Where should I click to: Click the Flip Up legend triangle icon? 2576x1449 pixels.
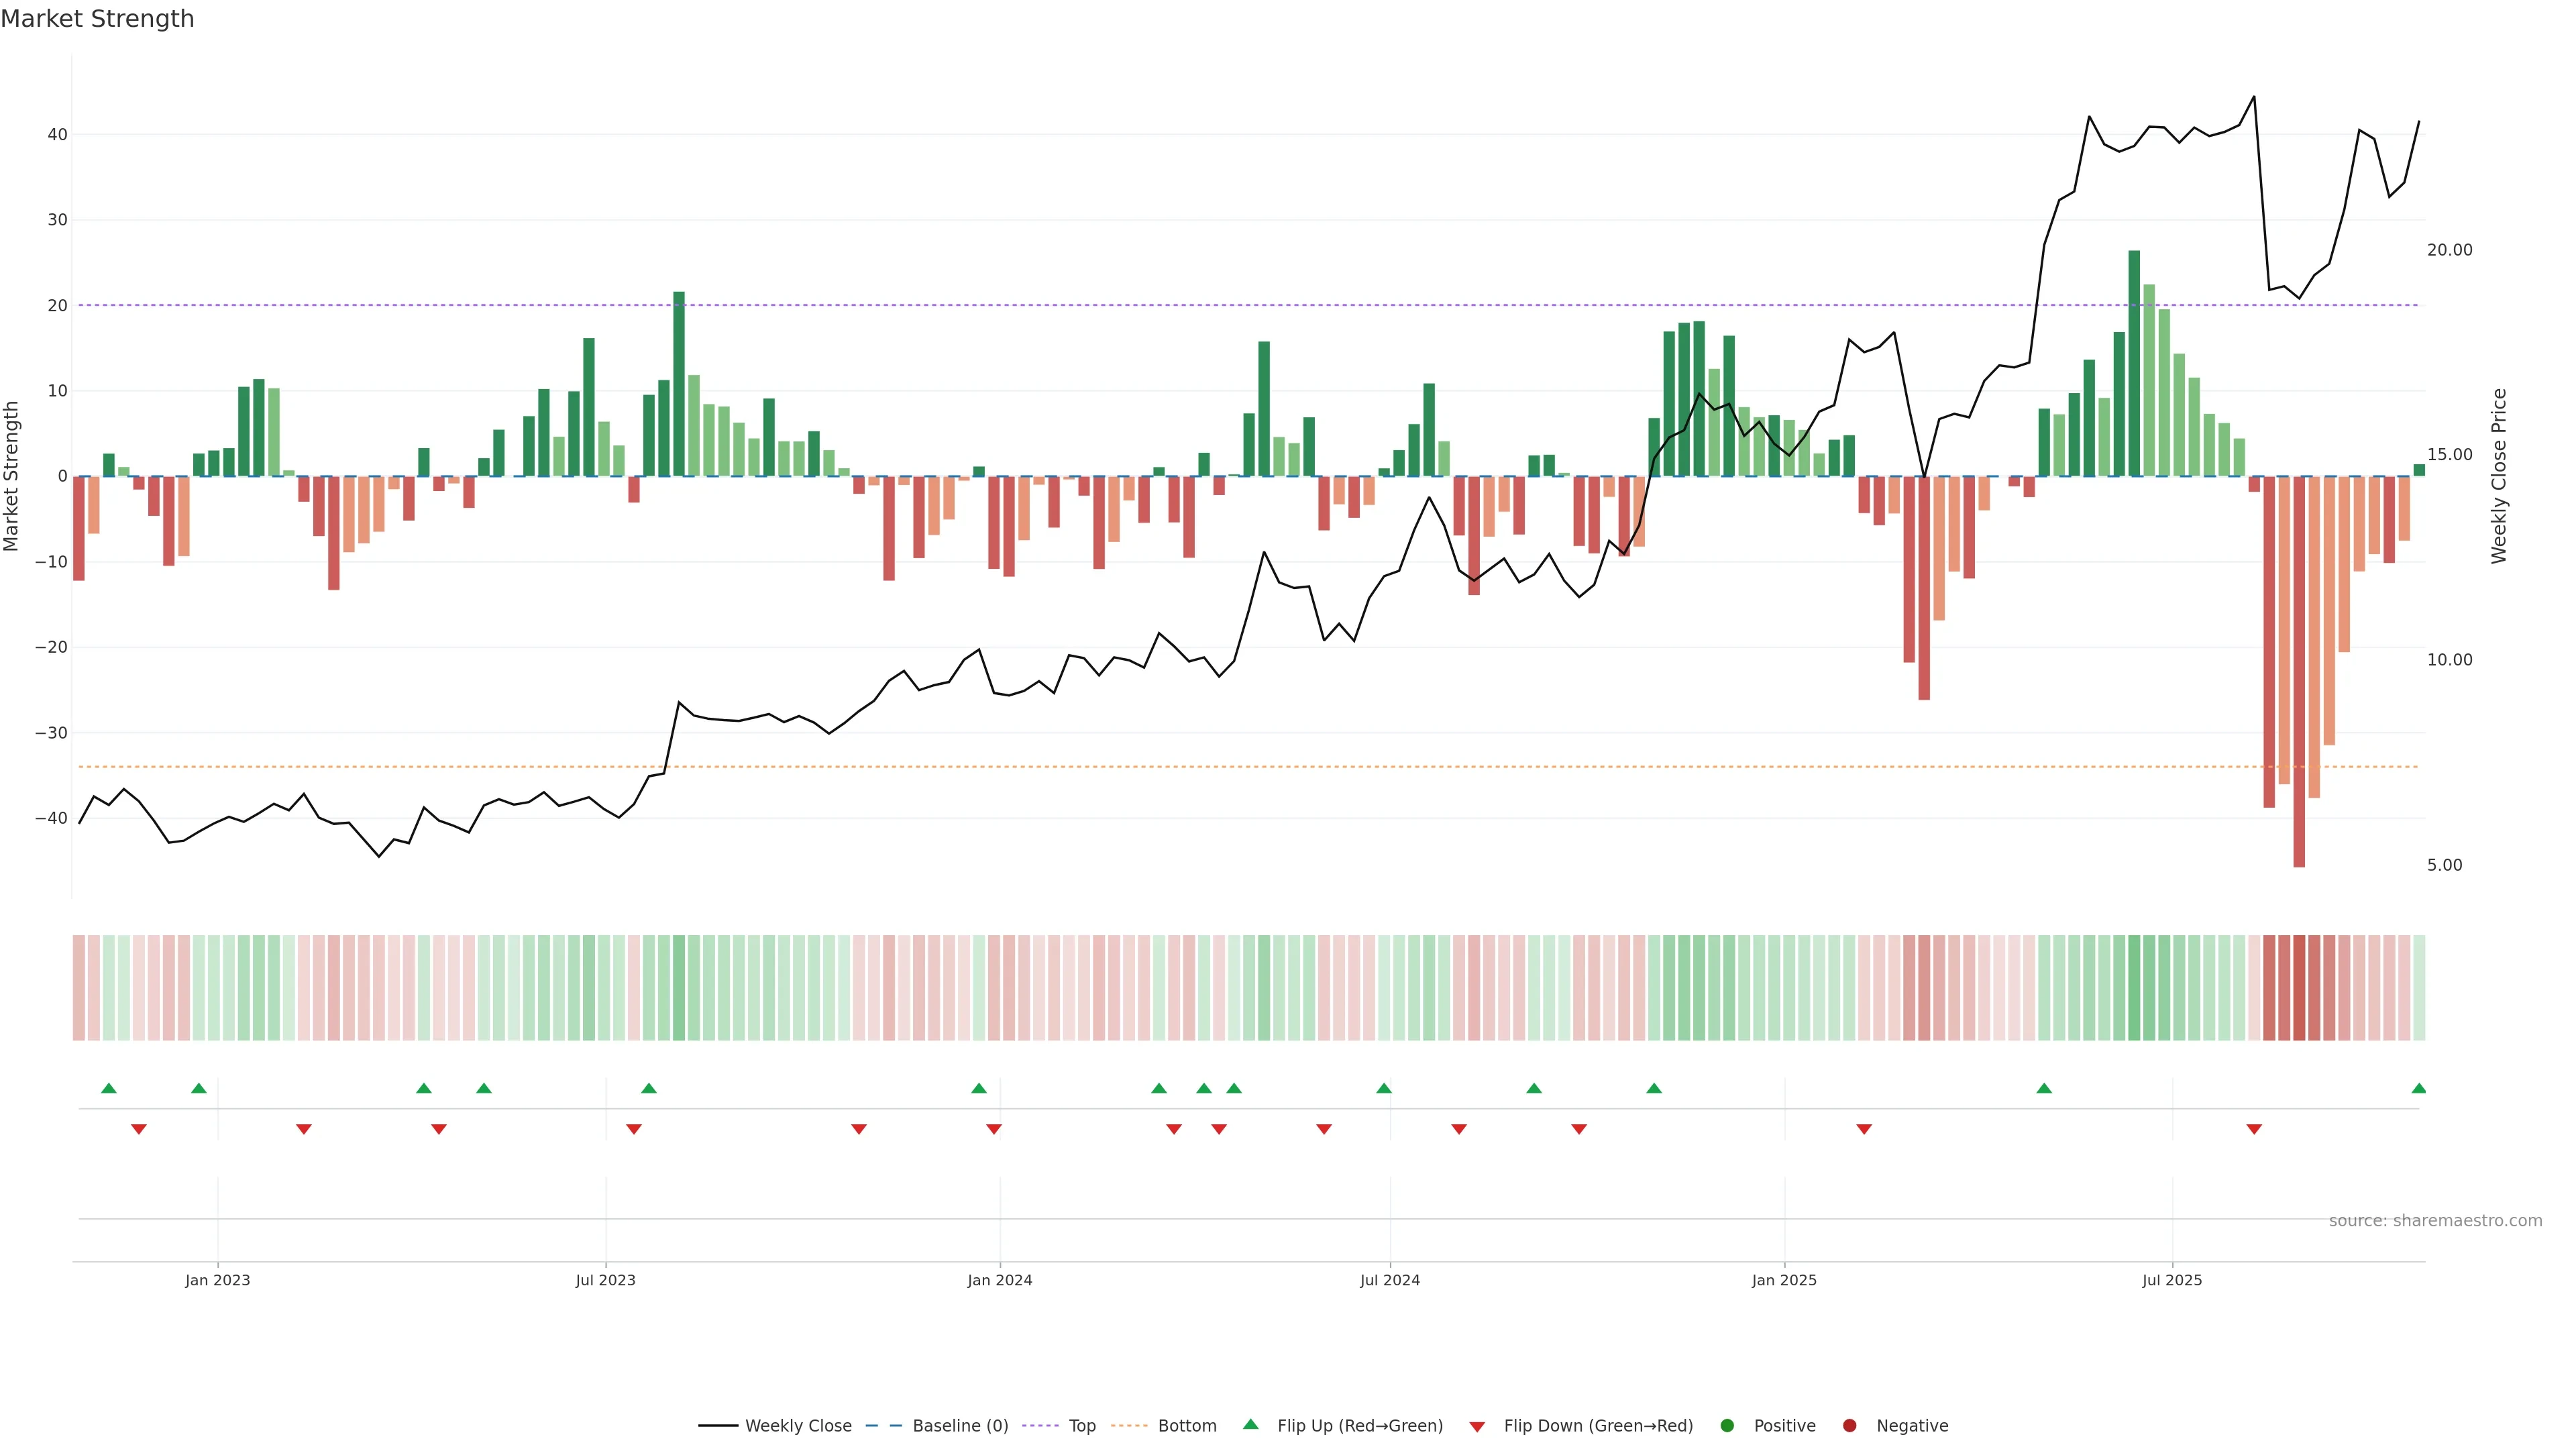pos(1250,1424)
